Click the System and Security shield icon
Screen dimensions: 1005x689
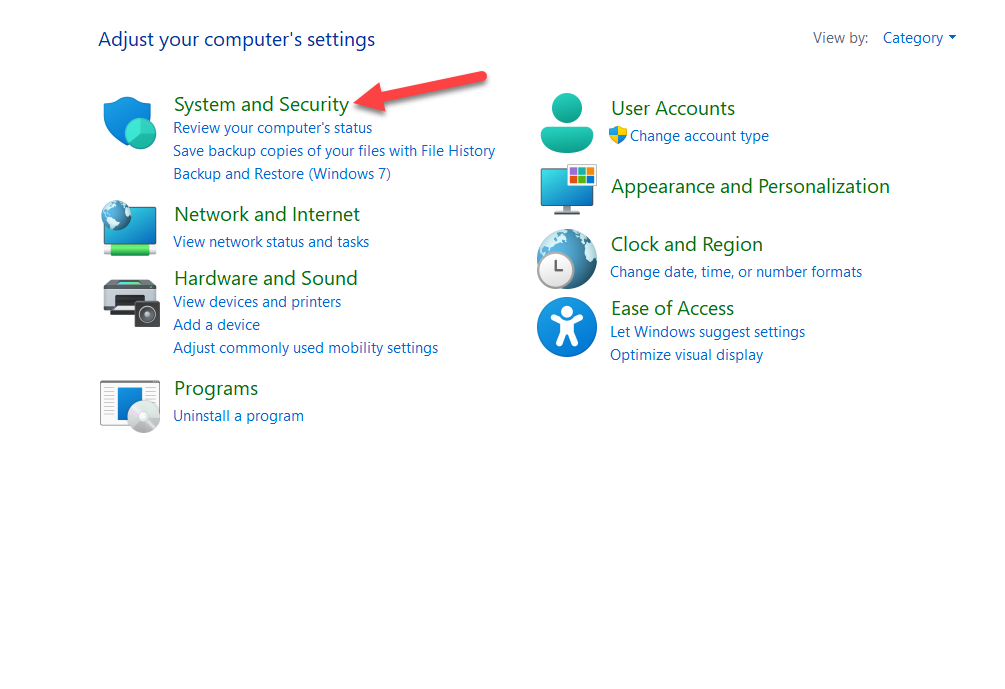[129, 122]
